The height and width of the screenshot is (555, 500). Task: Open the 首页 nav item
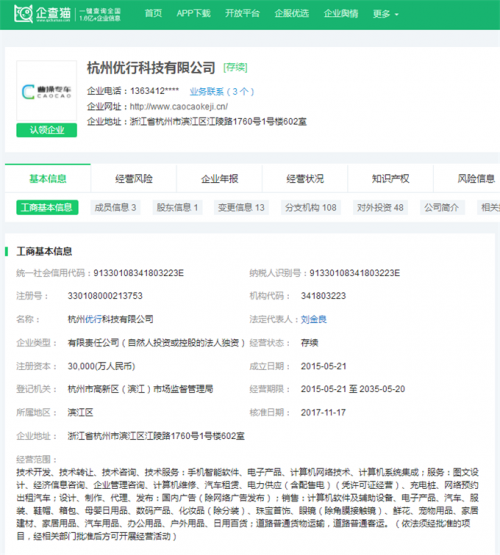153,13
